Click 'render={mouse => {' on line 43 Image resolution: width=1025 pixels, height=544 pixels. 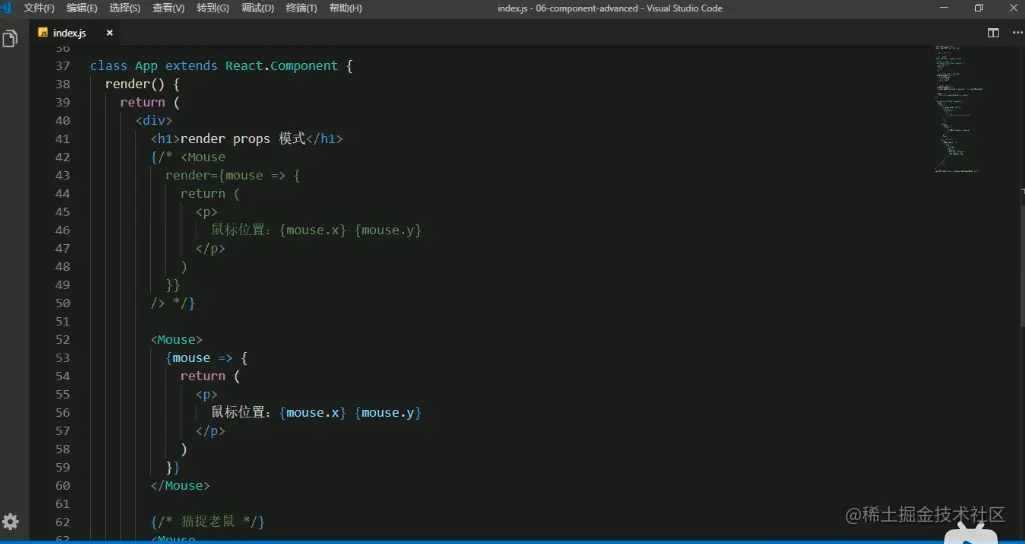pyautogui.click(x=233, y=175)
